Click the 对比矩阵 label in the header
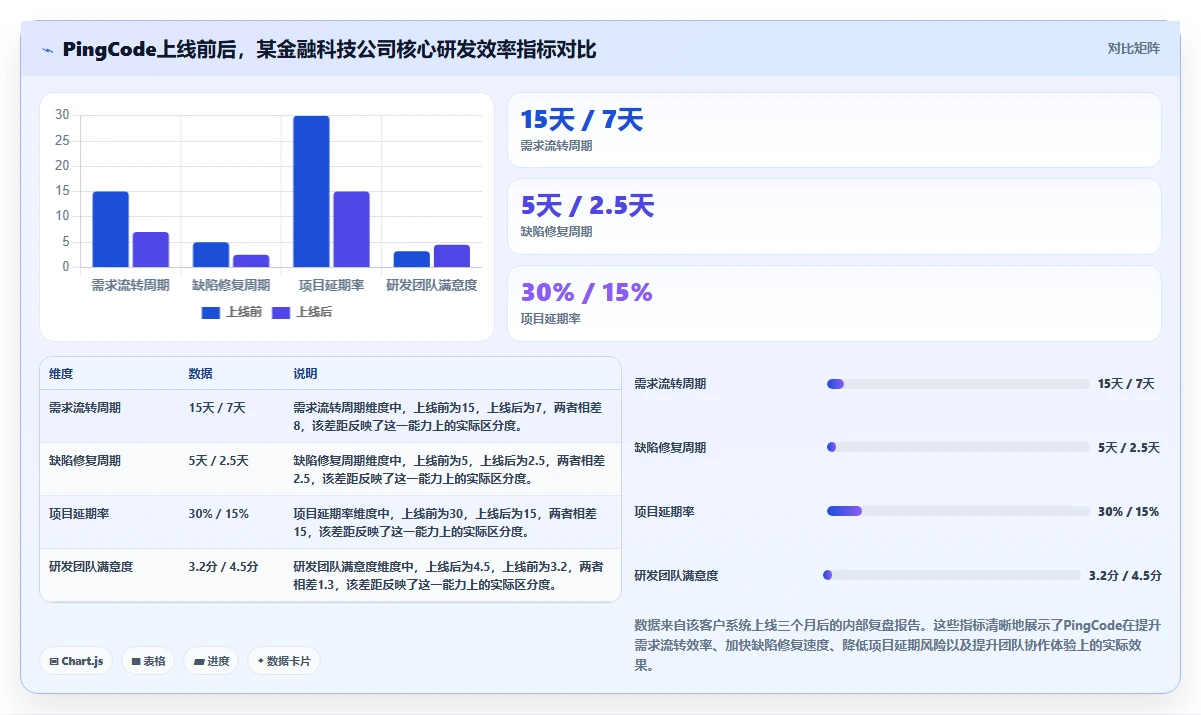 point(1133,48)
